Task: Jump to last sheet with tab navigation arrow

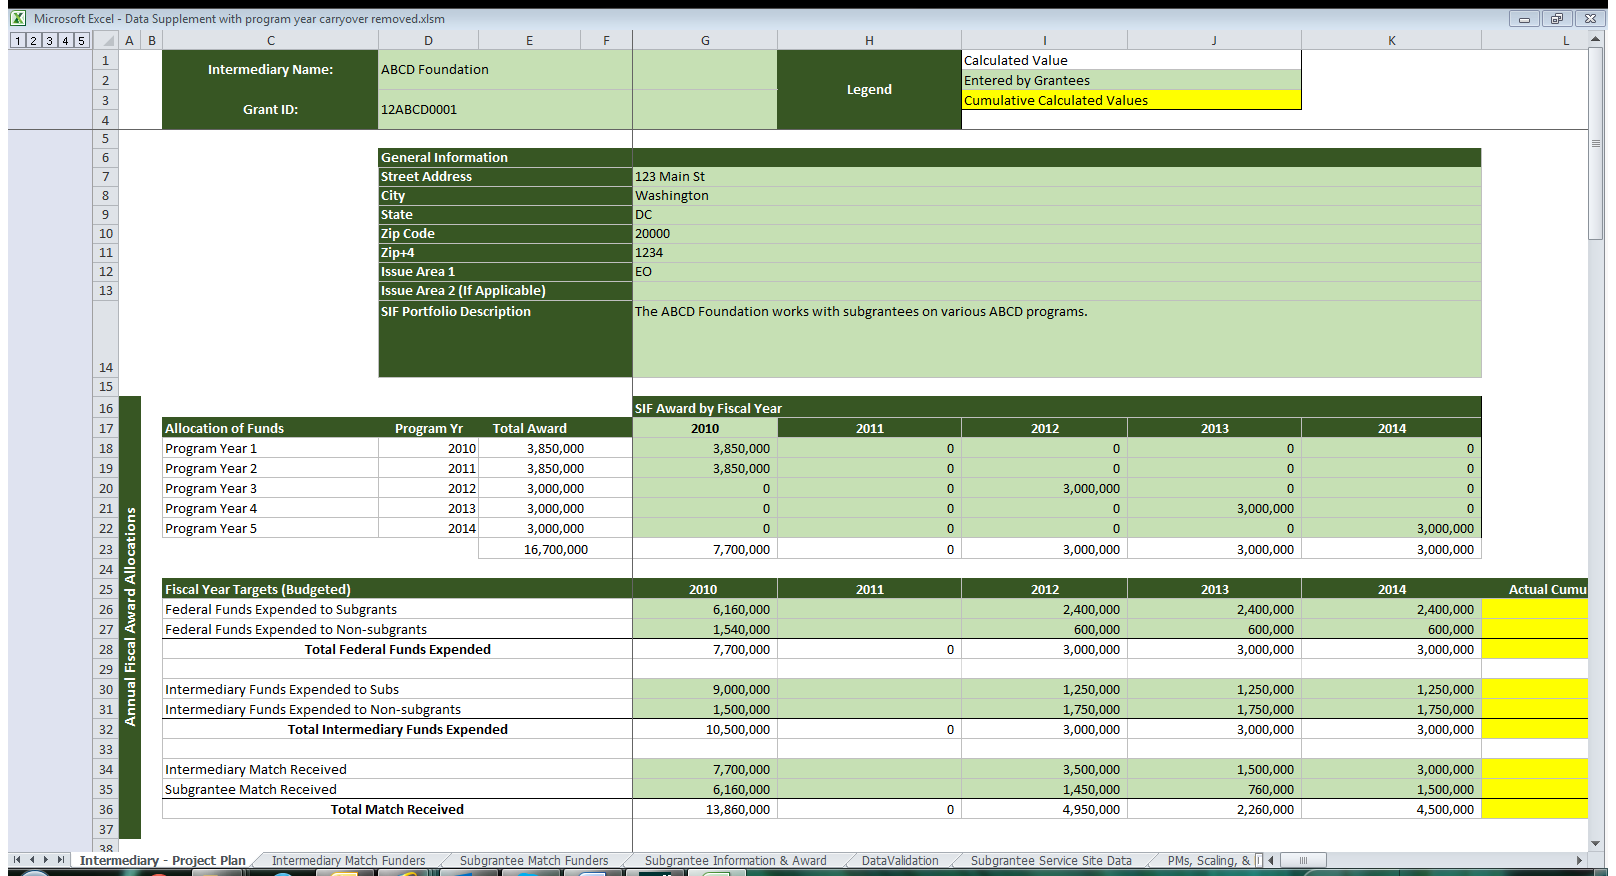Action: click(x=61, y=860)
